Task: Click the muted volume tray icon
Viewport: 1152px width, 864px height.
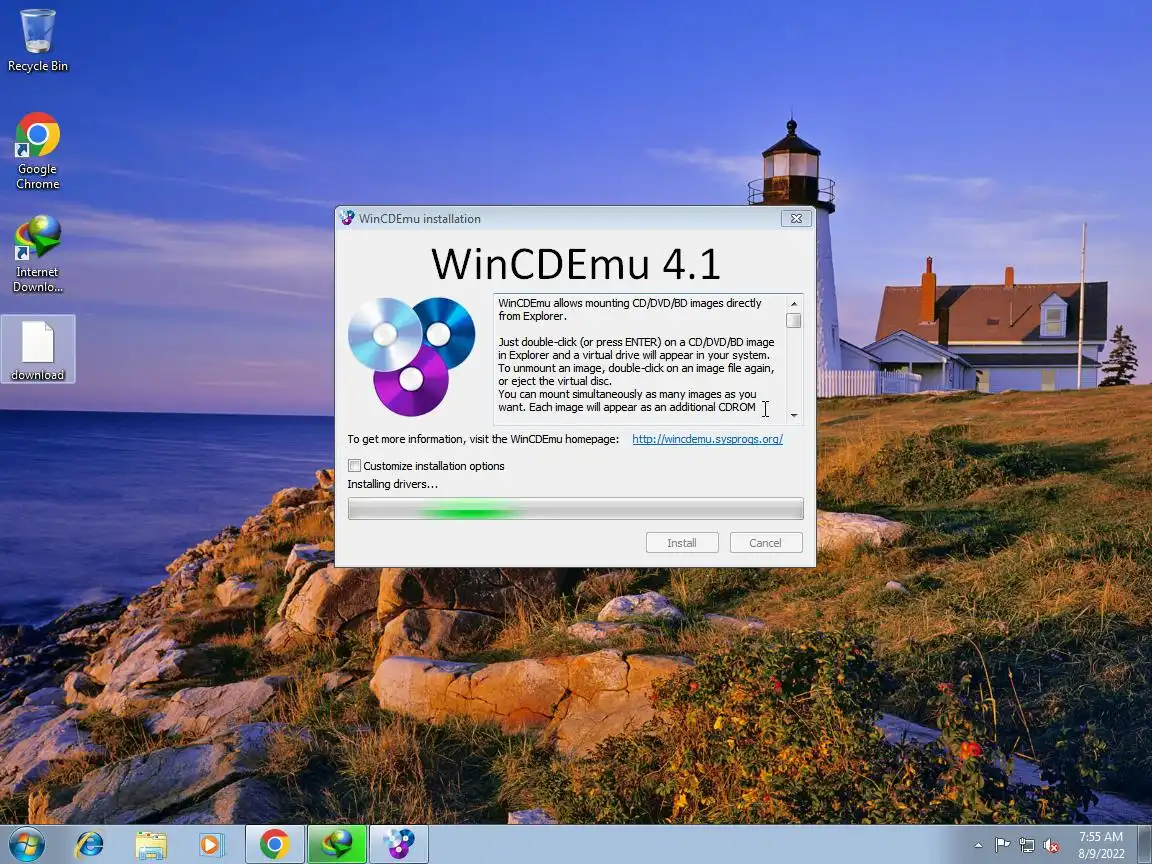Action: pyautogui.click(x=1051, y=846)
